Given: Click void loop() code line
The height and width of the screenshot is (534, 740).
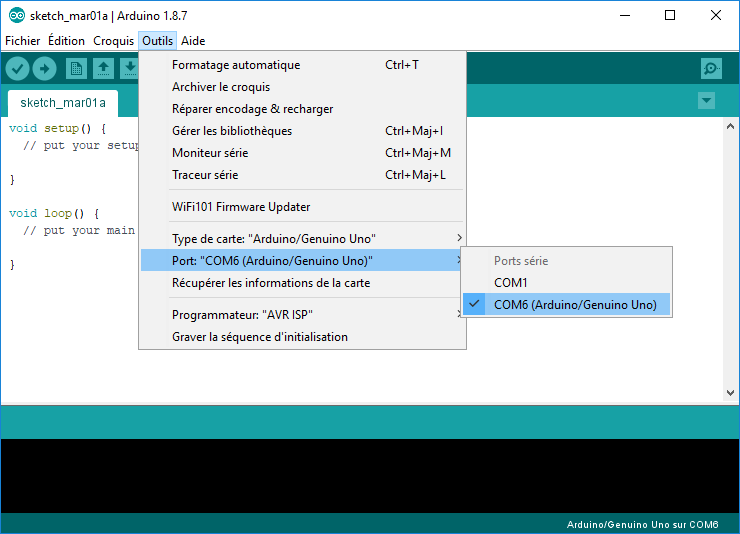Looking at the screenshot, I should (54, 213).
